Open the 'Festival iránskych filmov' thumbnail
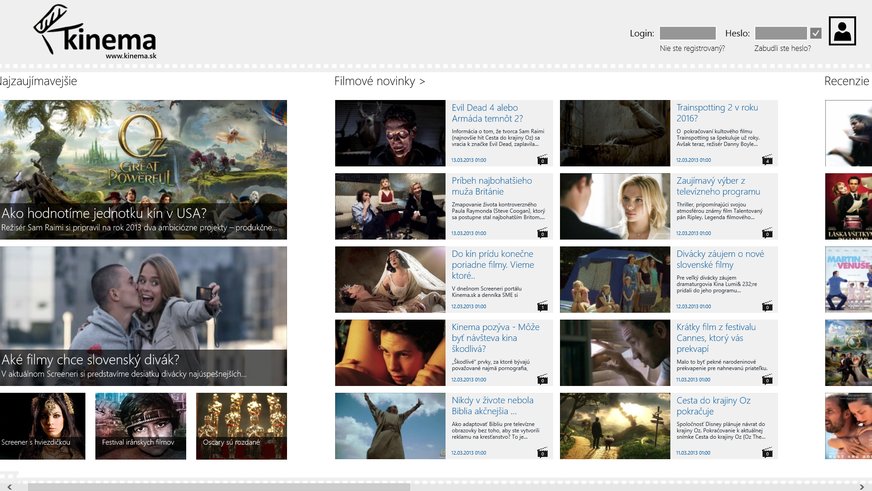 141,426
